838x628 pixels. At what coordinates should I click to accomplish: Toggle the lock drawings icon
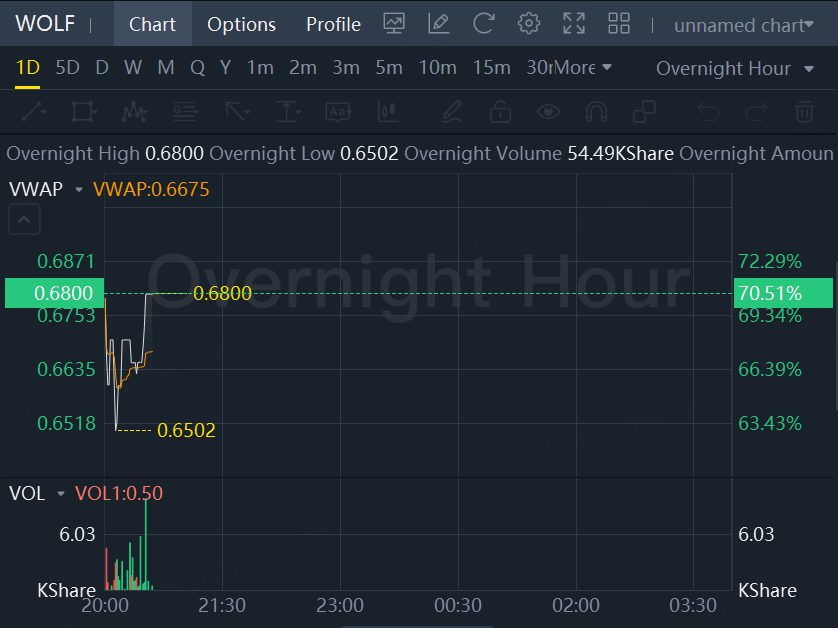(500, 112)
